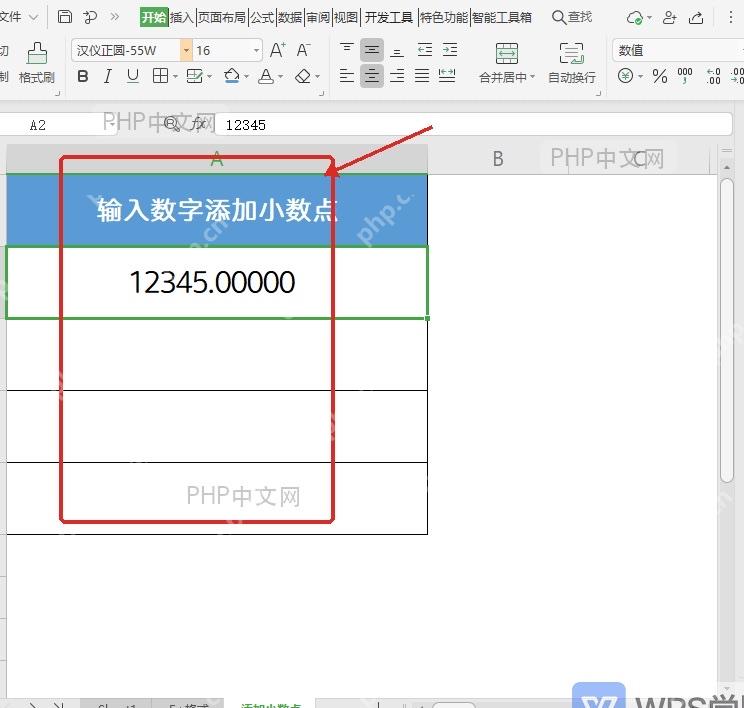Align text to top

[x=347, y=49]
